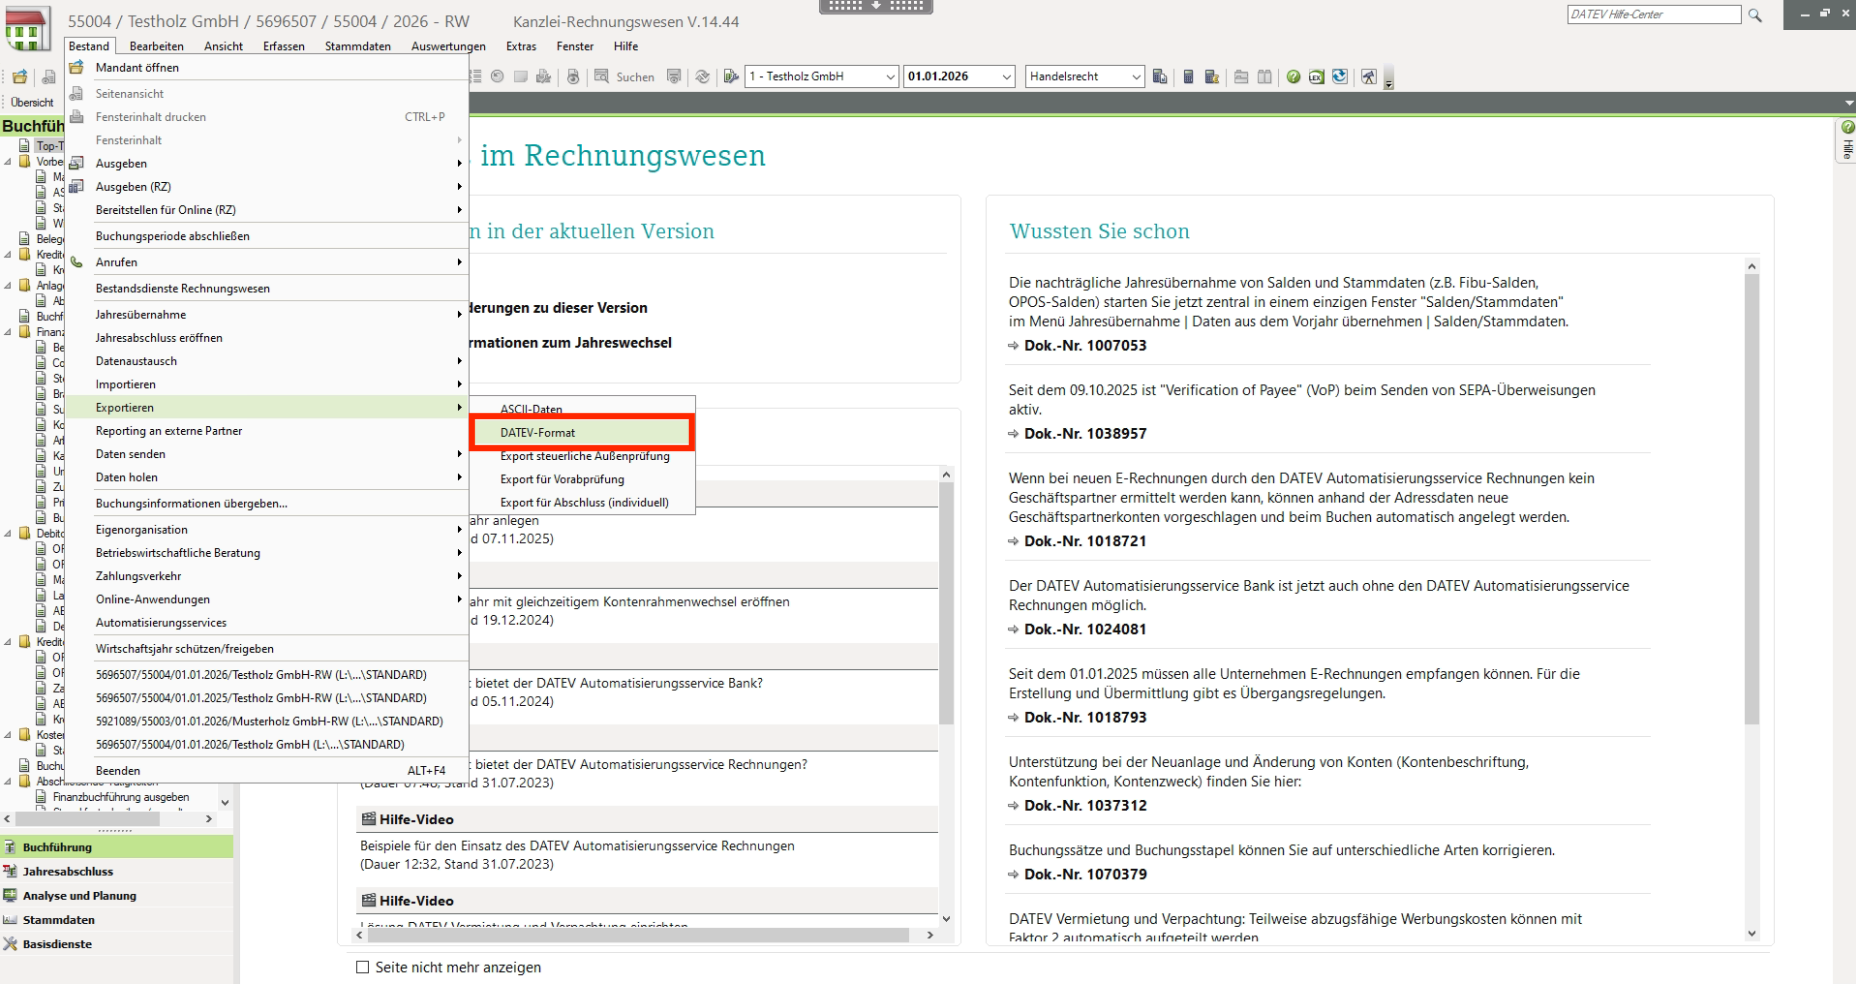Choose Wirtschaftsjahr schützen/freigeben
This screenshot has width=1856, height=984.
click(267, 648)
